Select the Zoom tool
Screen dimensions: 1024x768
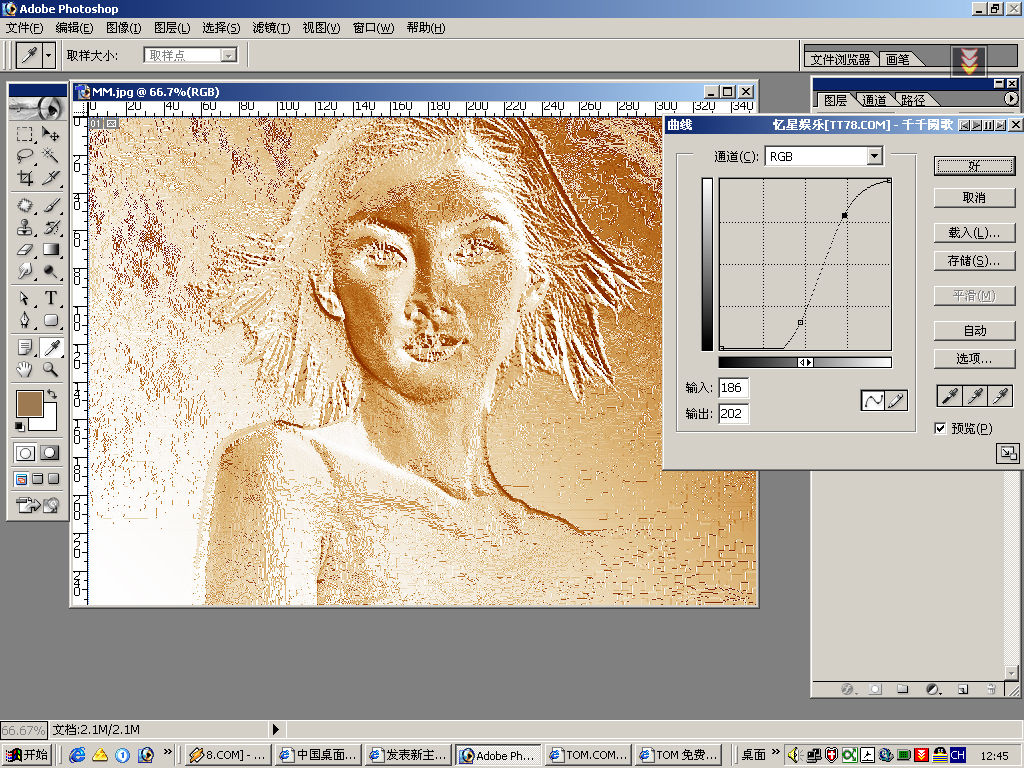tap(50, 369)
